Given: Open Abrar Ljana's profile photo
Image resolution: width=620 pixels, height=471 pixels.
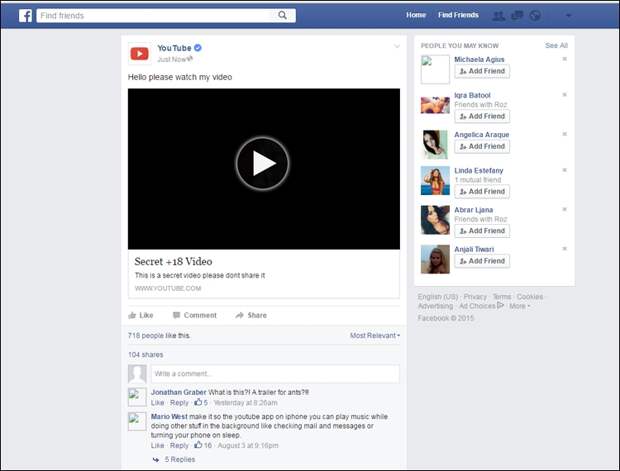Looking at the screenshot, I should [435, 220].
